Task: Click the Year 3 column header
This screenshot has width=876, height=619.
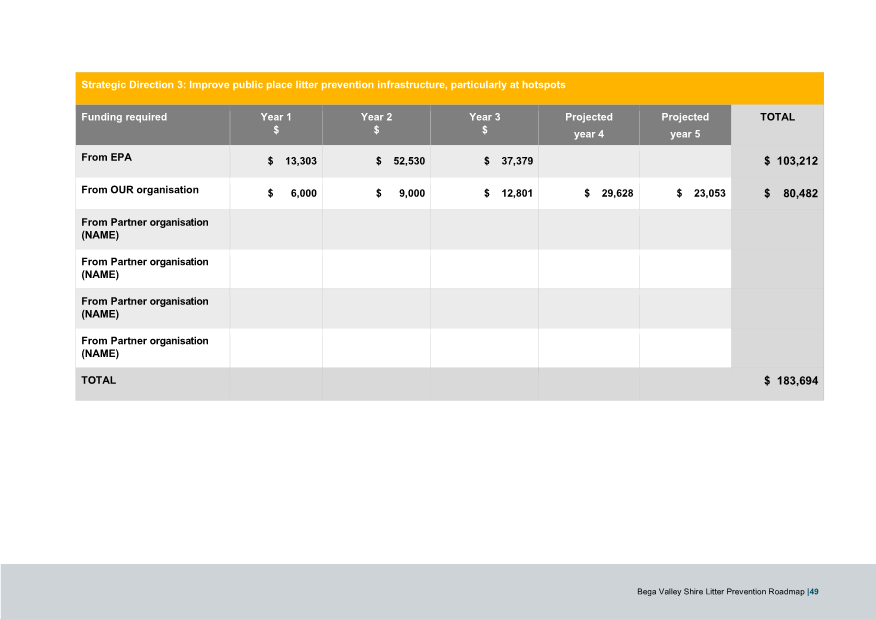Action: (484, 124)
